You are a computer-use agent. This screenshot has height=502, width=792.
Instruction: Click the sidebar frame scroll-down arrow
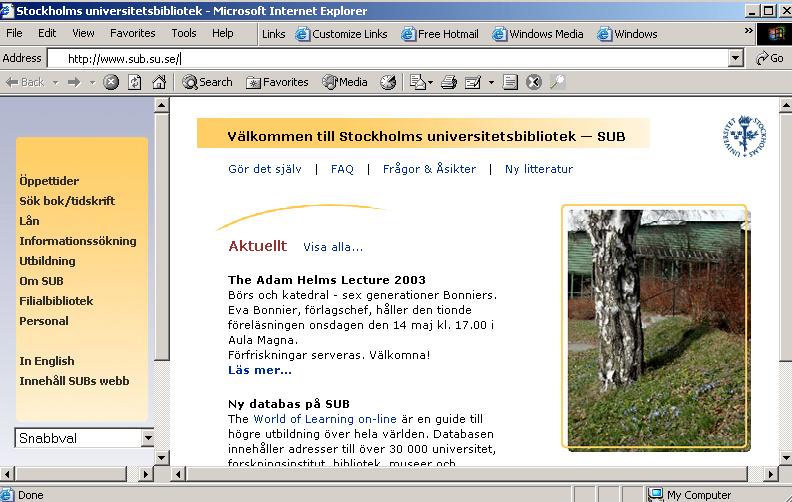(161, 458)
